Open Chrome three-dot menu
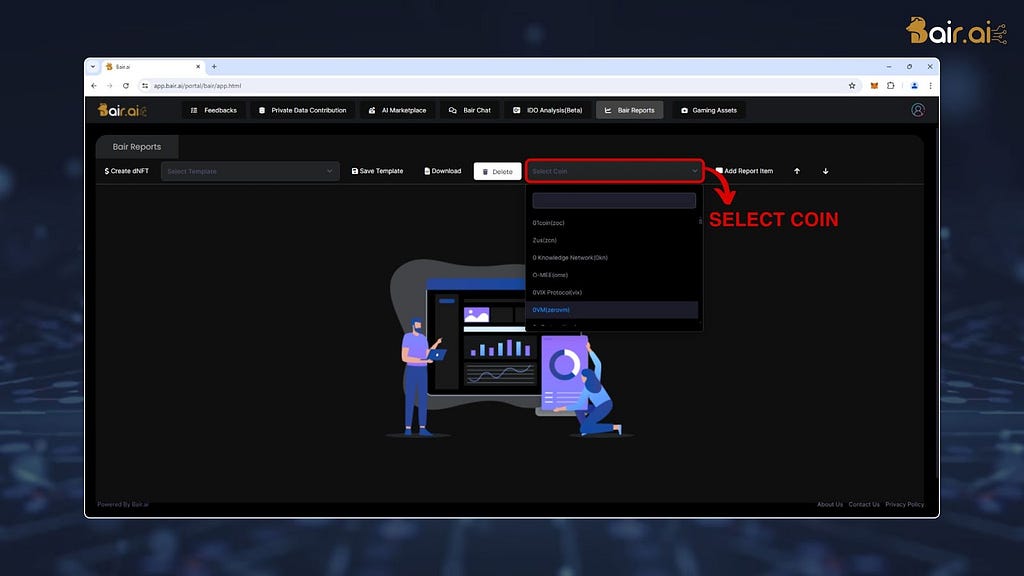The image size is (1024, 576). point(931,86)
